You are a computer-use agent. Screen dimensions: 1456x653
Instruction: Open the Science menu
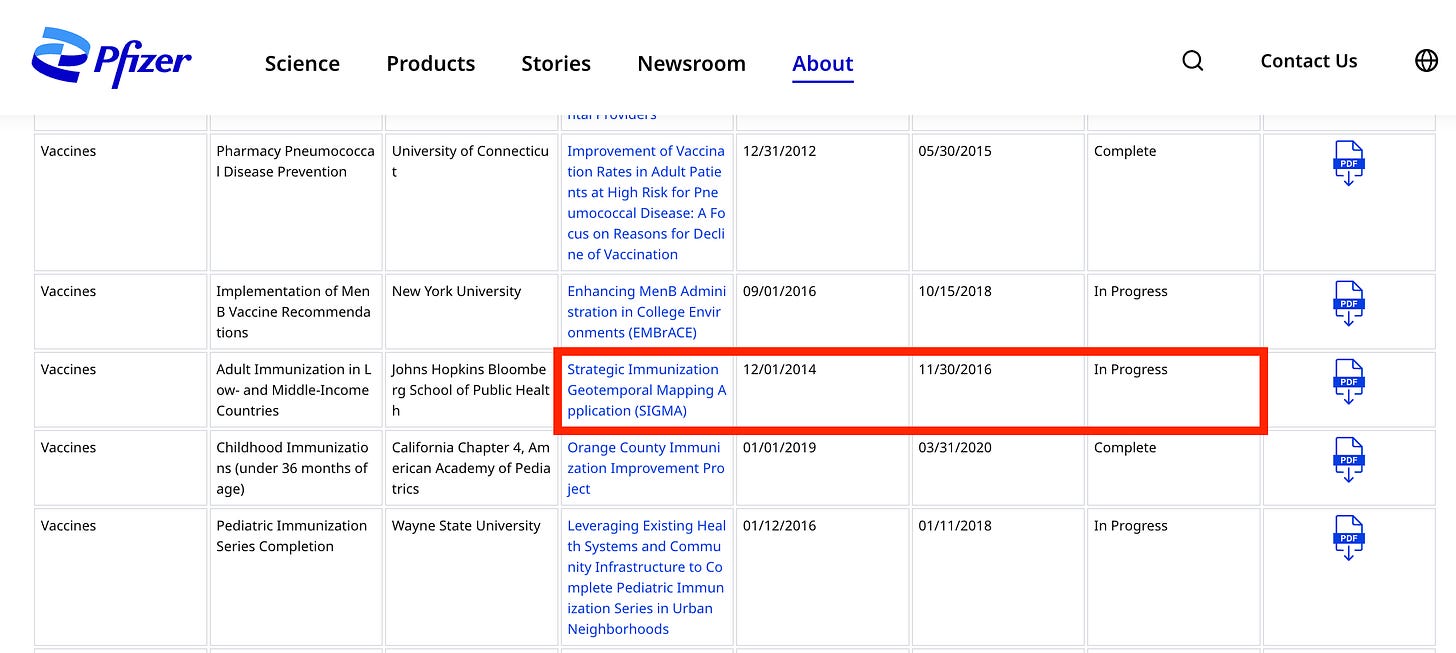click(x=302, y=63)
